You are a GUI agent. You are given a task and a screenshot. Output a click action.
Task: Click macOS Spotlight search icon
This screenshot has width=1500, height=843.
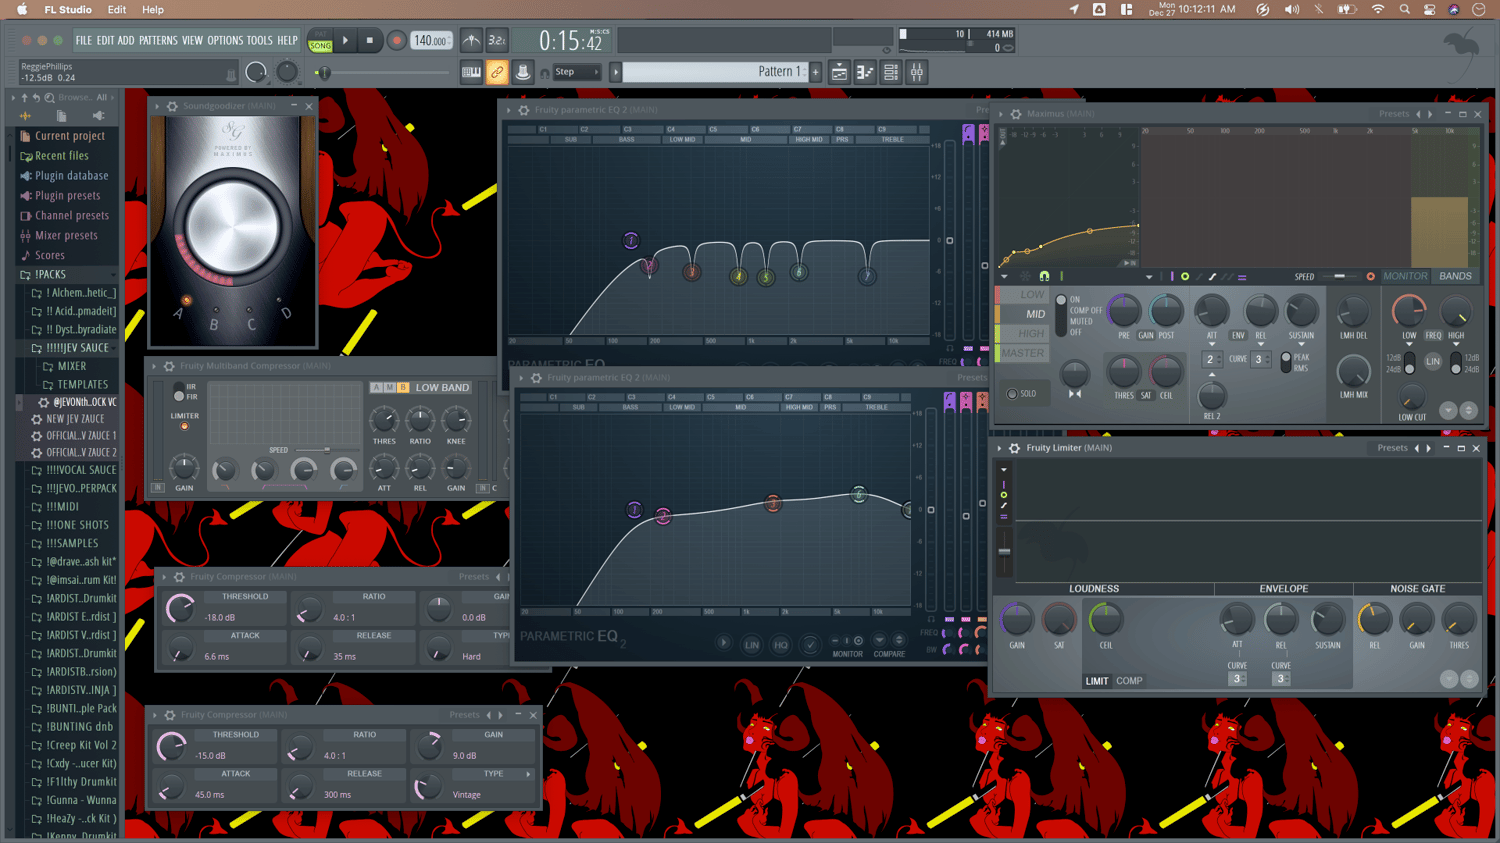(x=1404, y=10)
